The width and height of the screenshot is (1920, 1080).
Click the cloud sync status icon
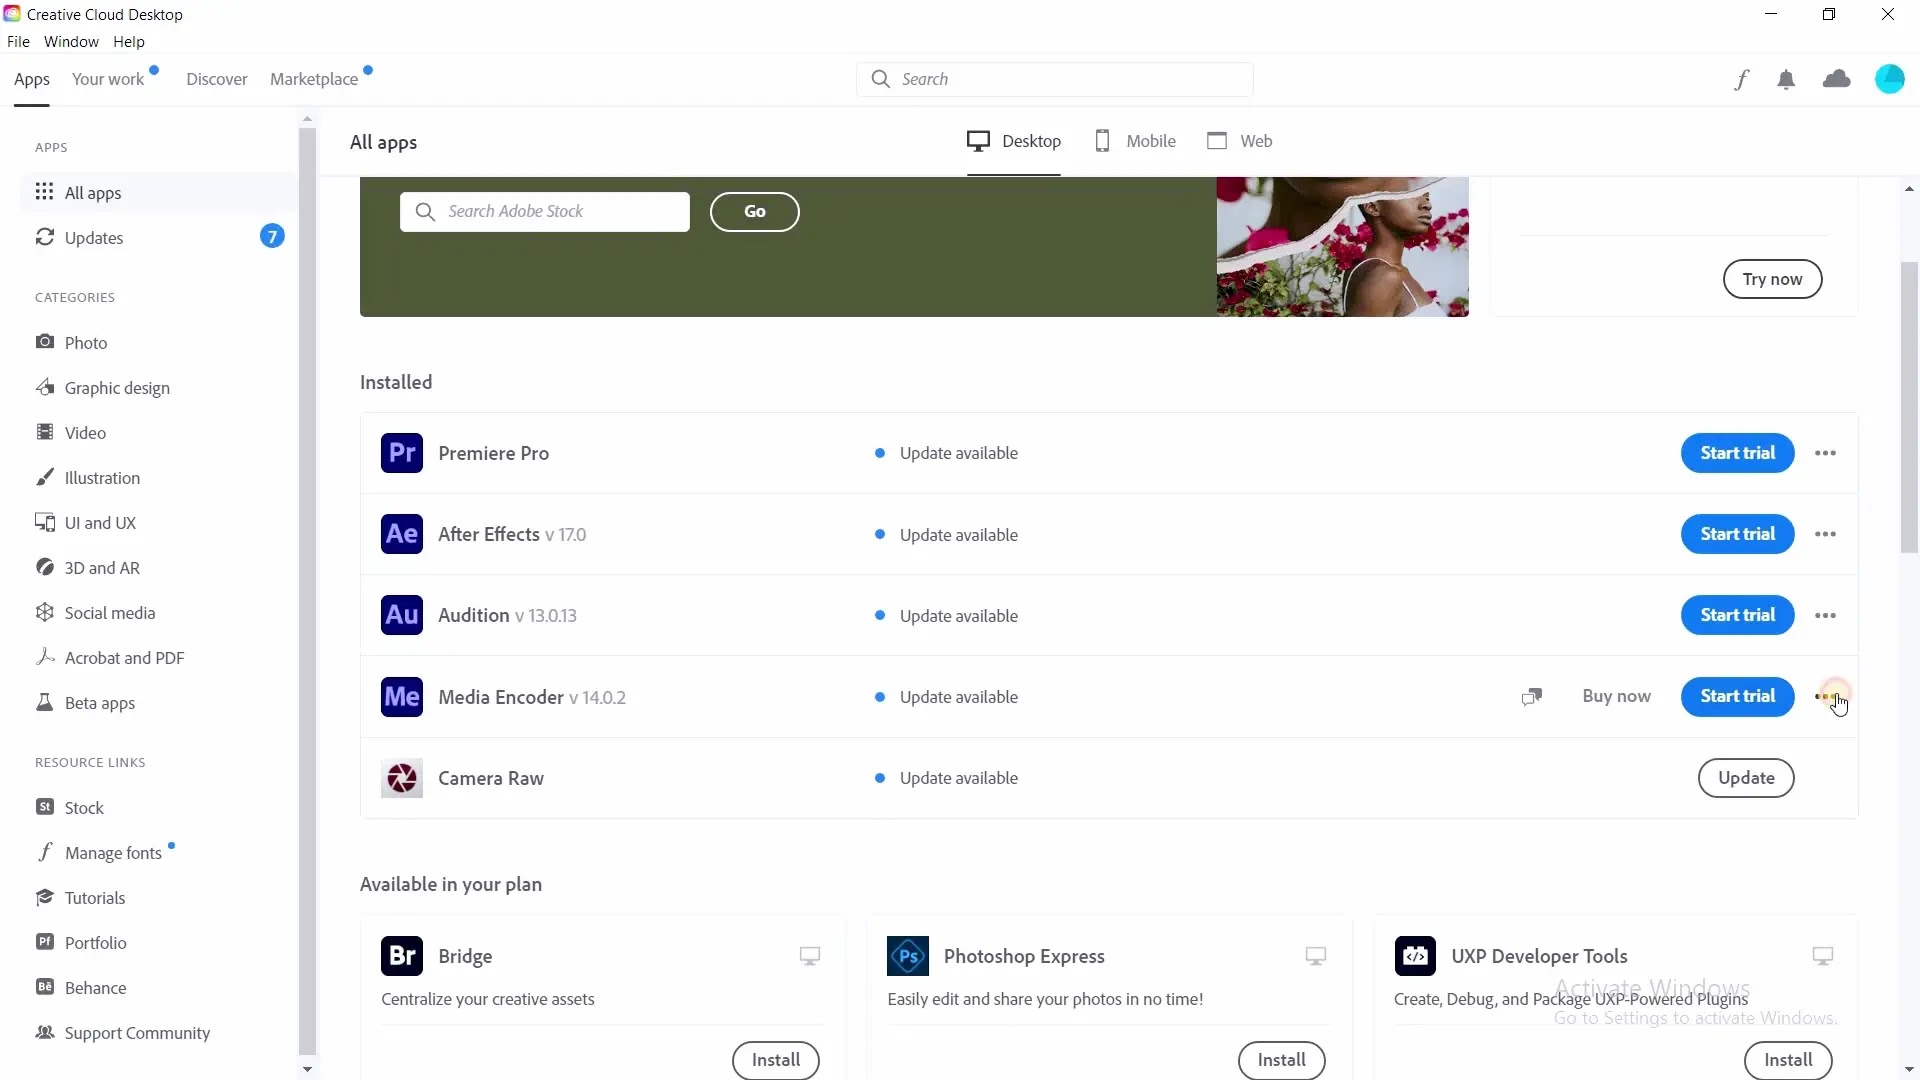tap(1836, 79)
